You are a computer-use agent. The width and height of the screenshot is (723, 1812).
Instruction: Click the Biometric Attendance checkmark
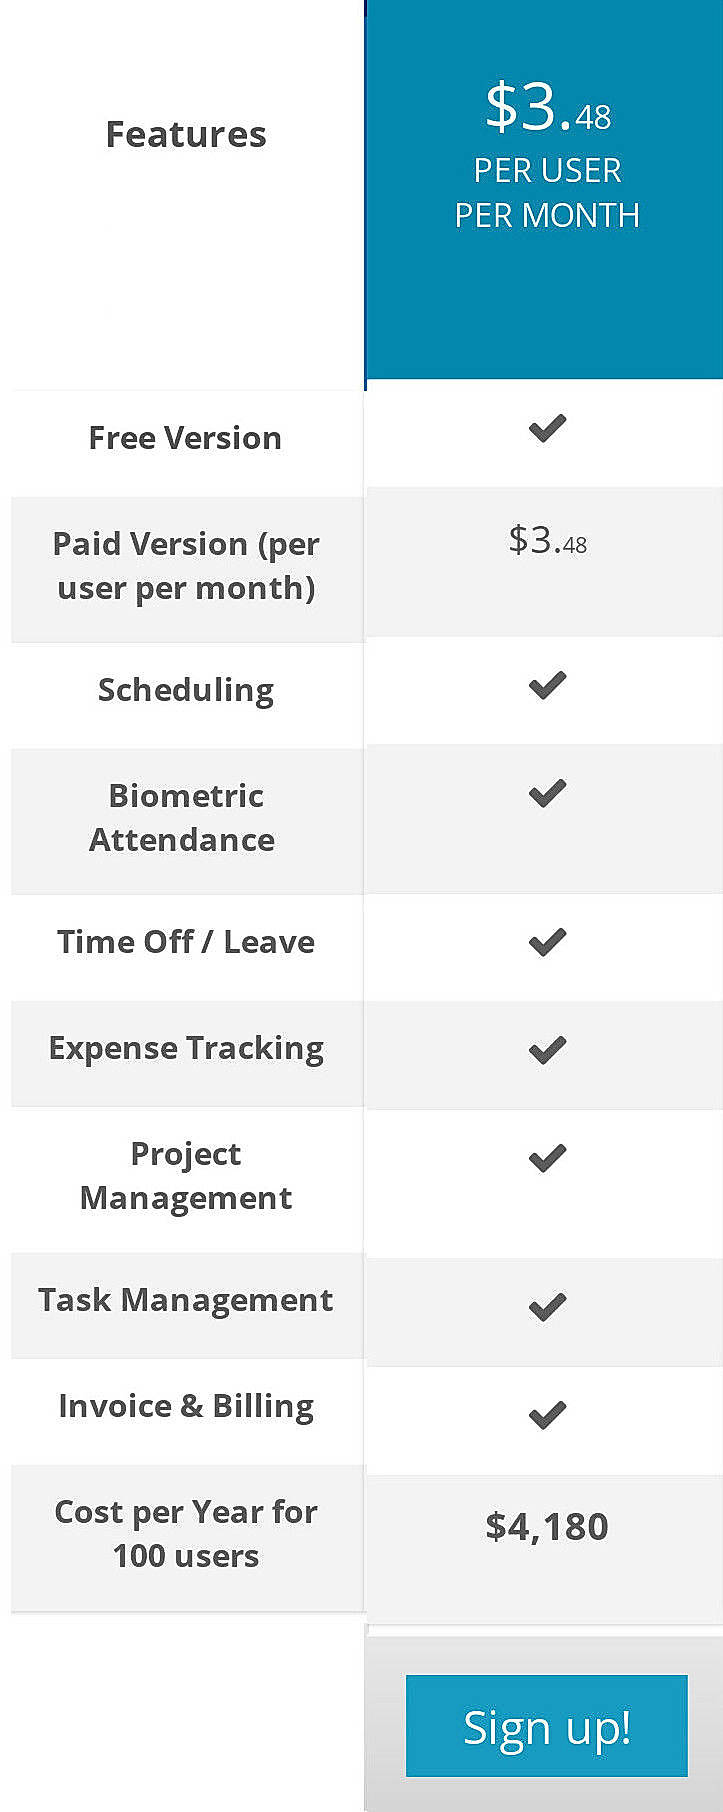coord(545,791)
